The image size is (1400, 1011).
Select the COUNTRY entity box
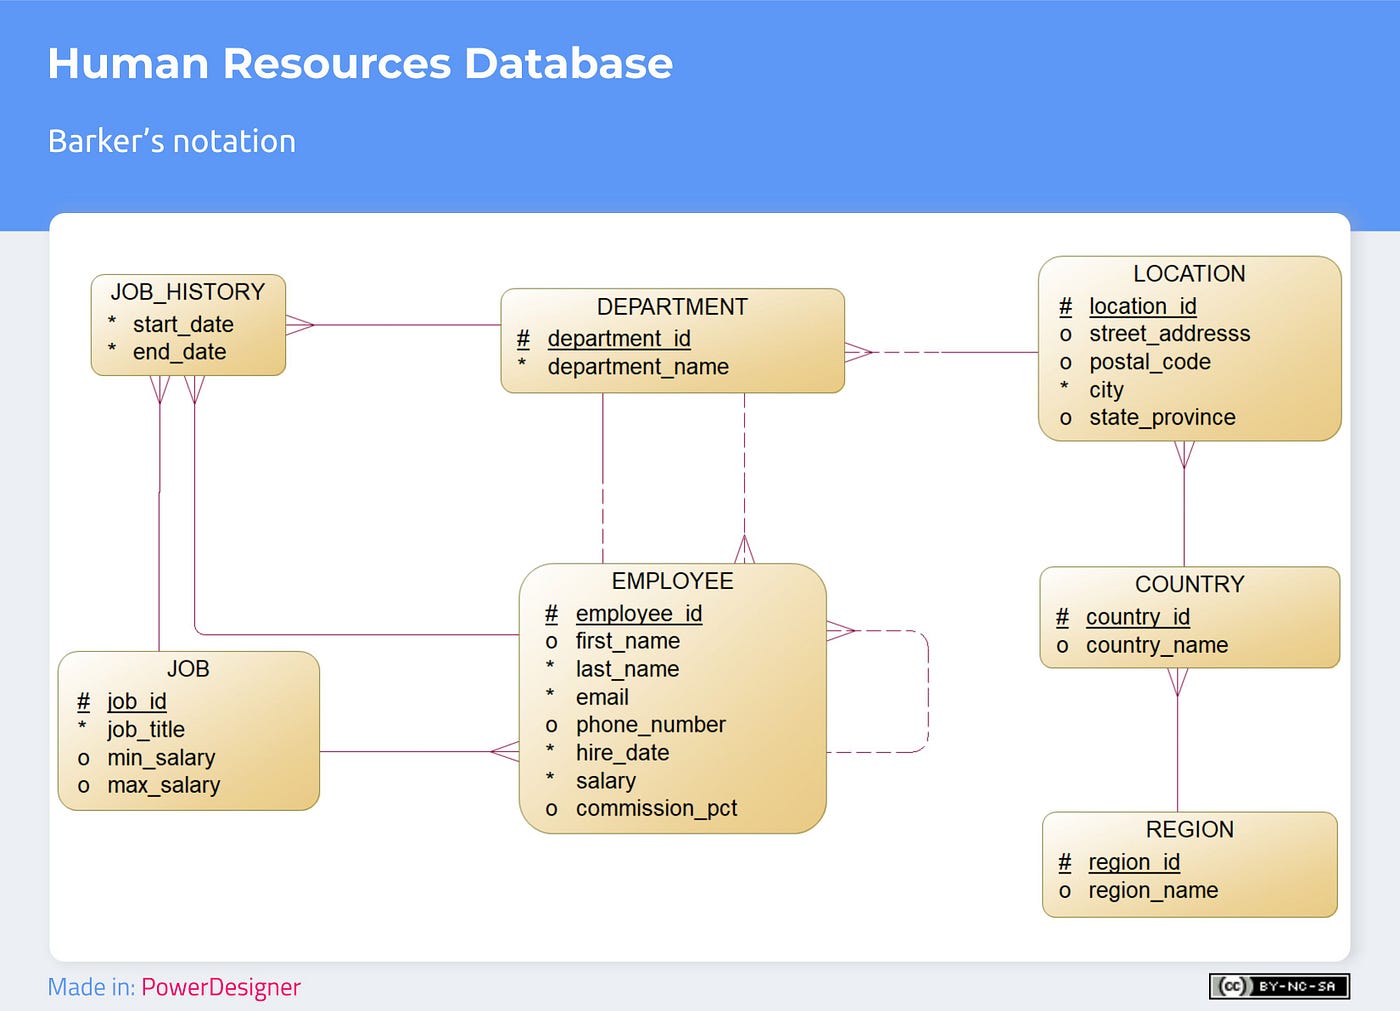click(x=1190, y=615)
